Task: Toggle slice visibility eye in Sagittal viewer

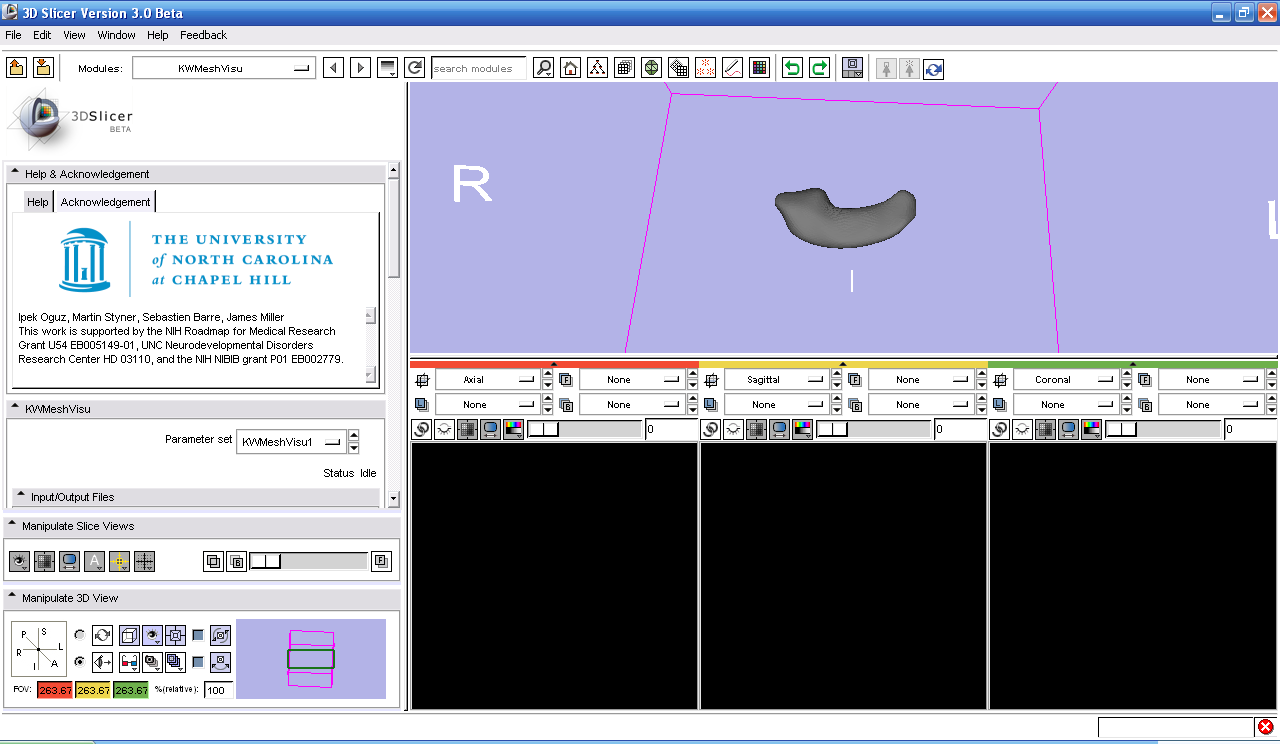Action: [x=734, y=429]
